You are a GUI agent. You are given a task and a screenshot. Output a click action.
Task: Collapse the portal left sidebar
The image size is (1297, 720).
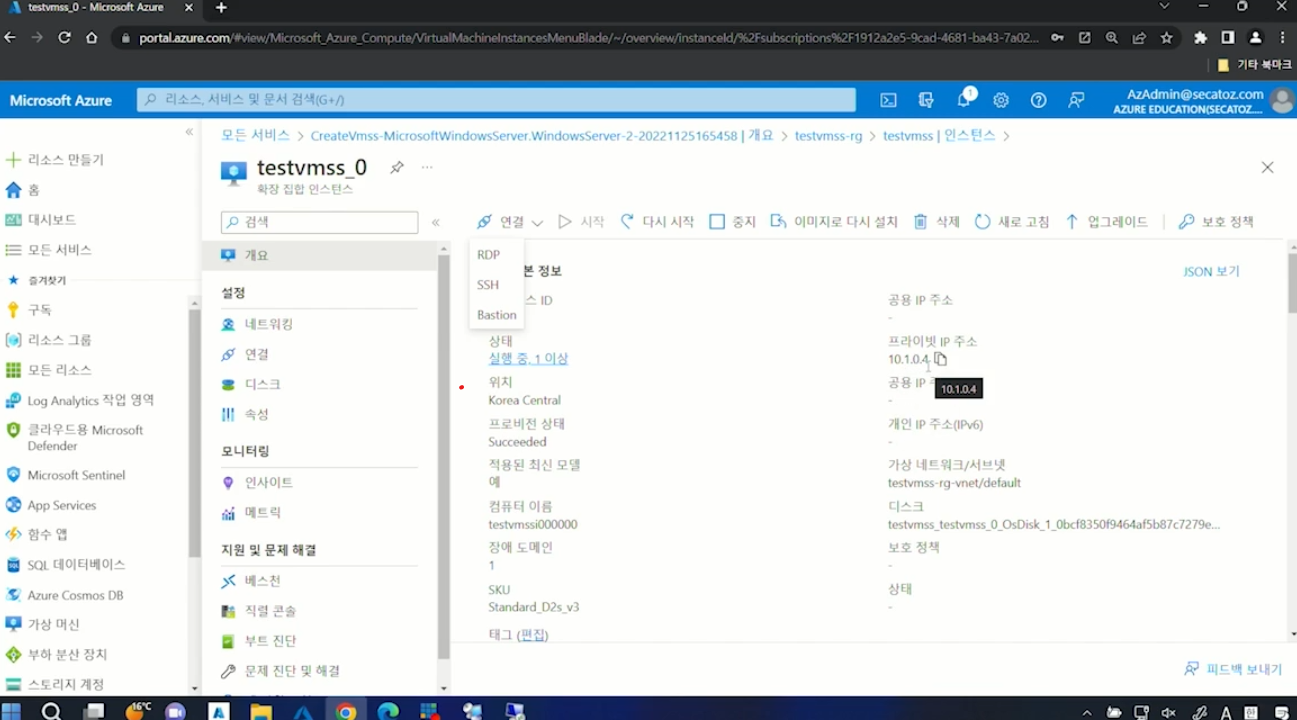point(189,132)
